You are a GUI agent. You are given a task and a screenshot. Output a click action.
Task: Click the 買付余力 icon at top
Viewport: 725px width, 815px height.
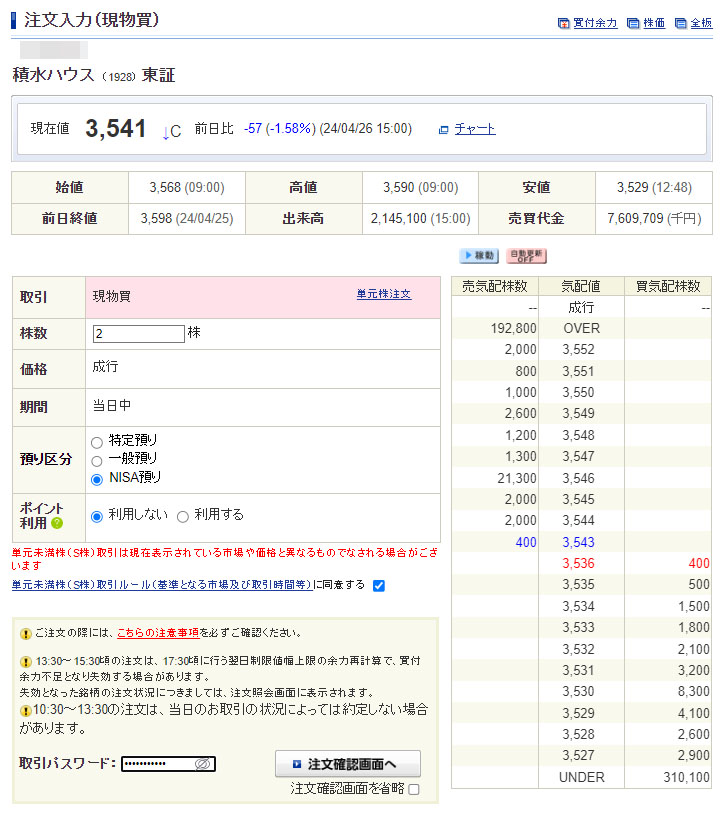pyautogui.click(x=563, y=23)
